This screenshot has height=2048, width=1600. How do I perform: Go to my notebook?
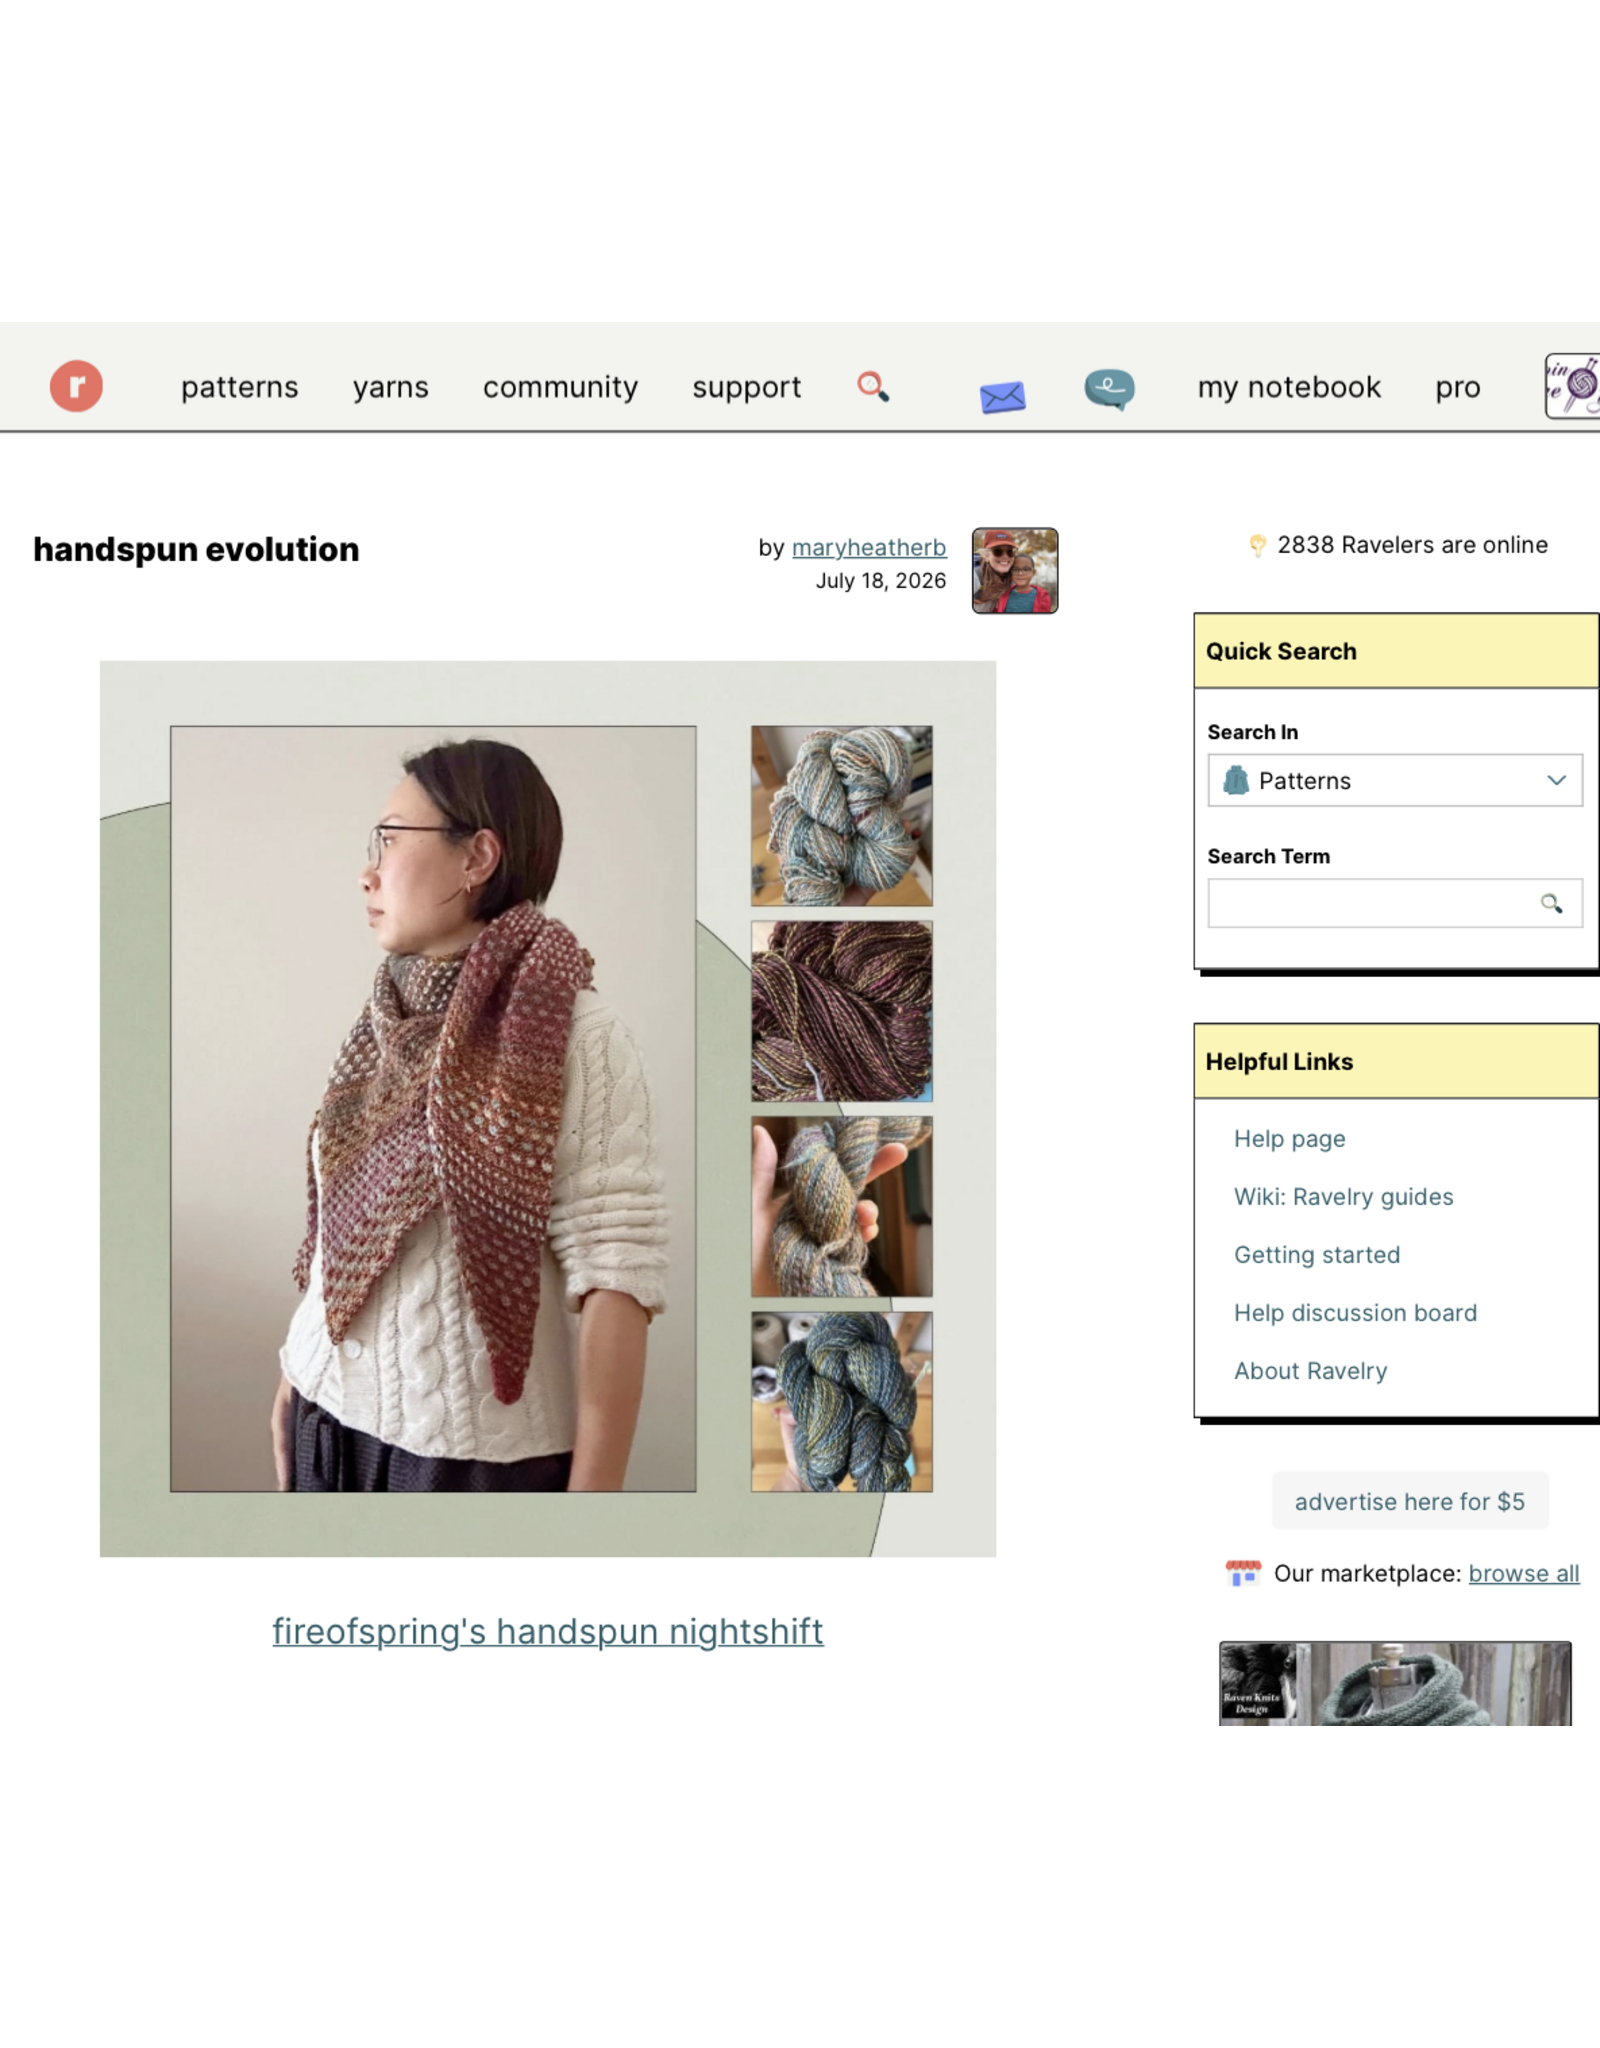click(1289, 387)
